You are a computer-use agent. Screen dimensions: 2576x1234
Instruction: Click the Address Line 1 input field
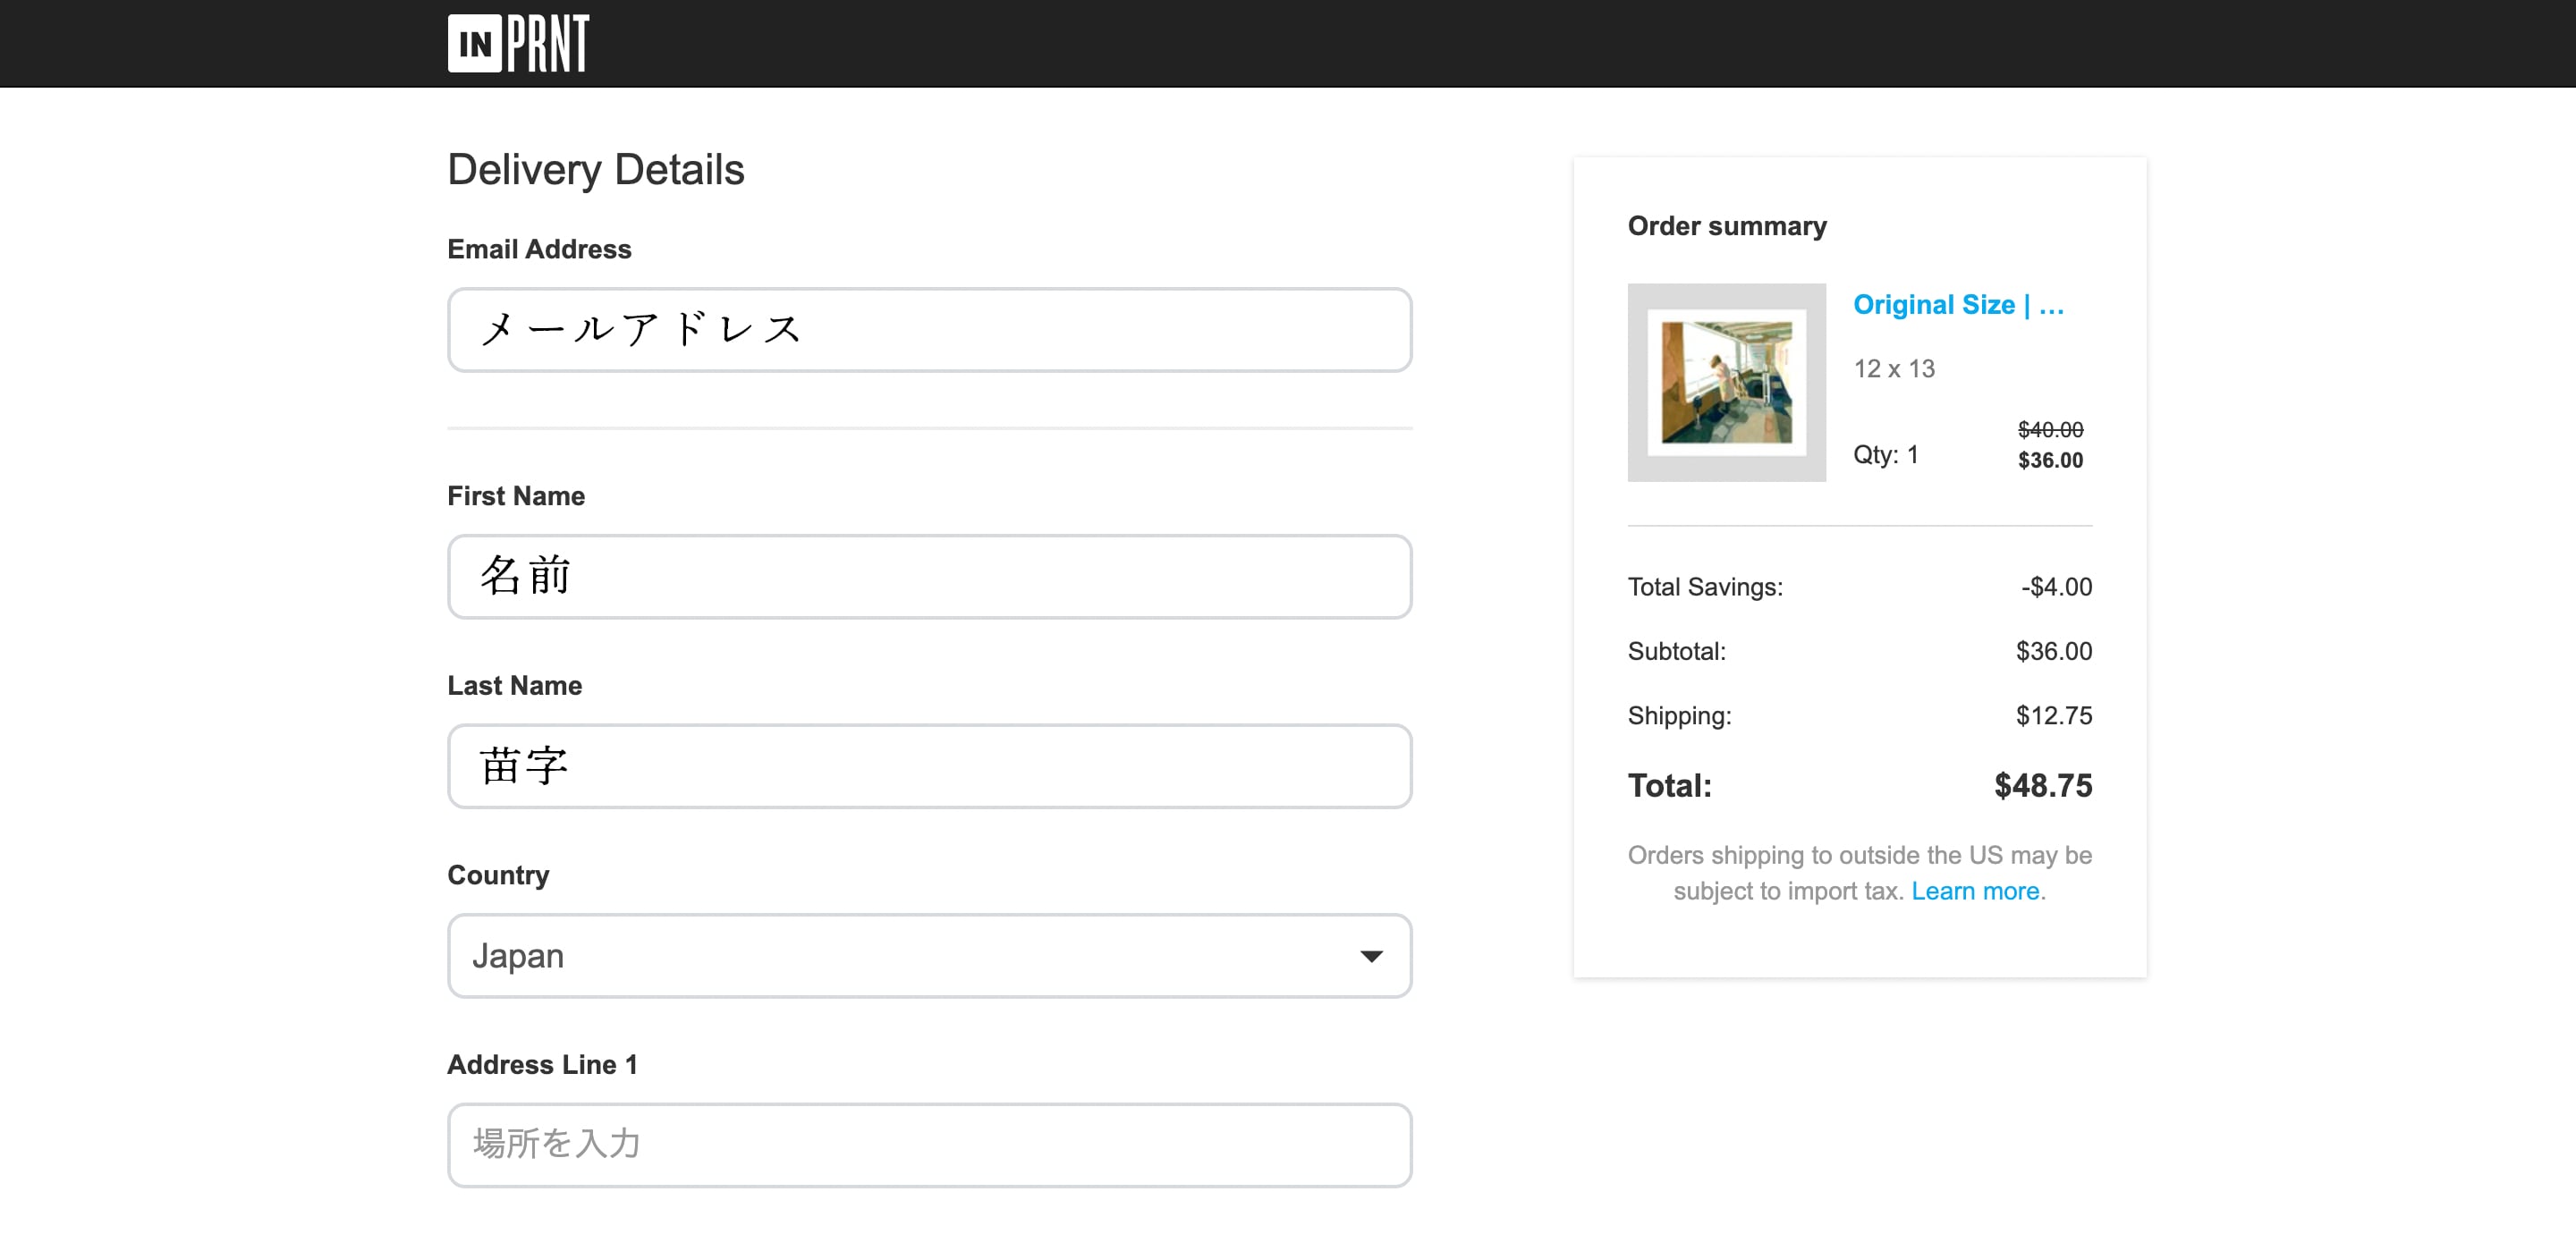(x=928, y=1145)
